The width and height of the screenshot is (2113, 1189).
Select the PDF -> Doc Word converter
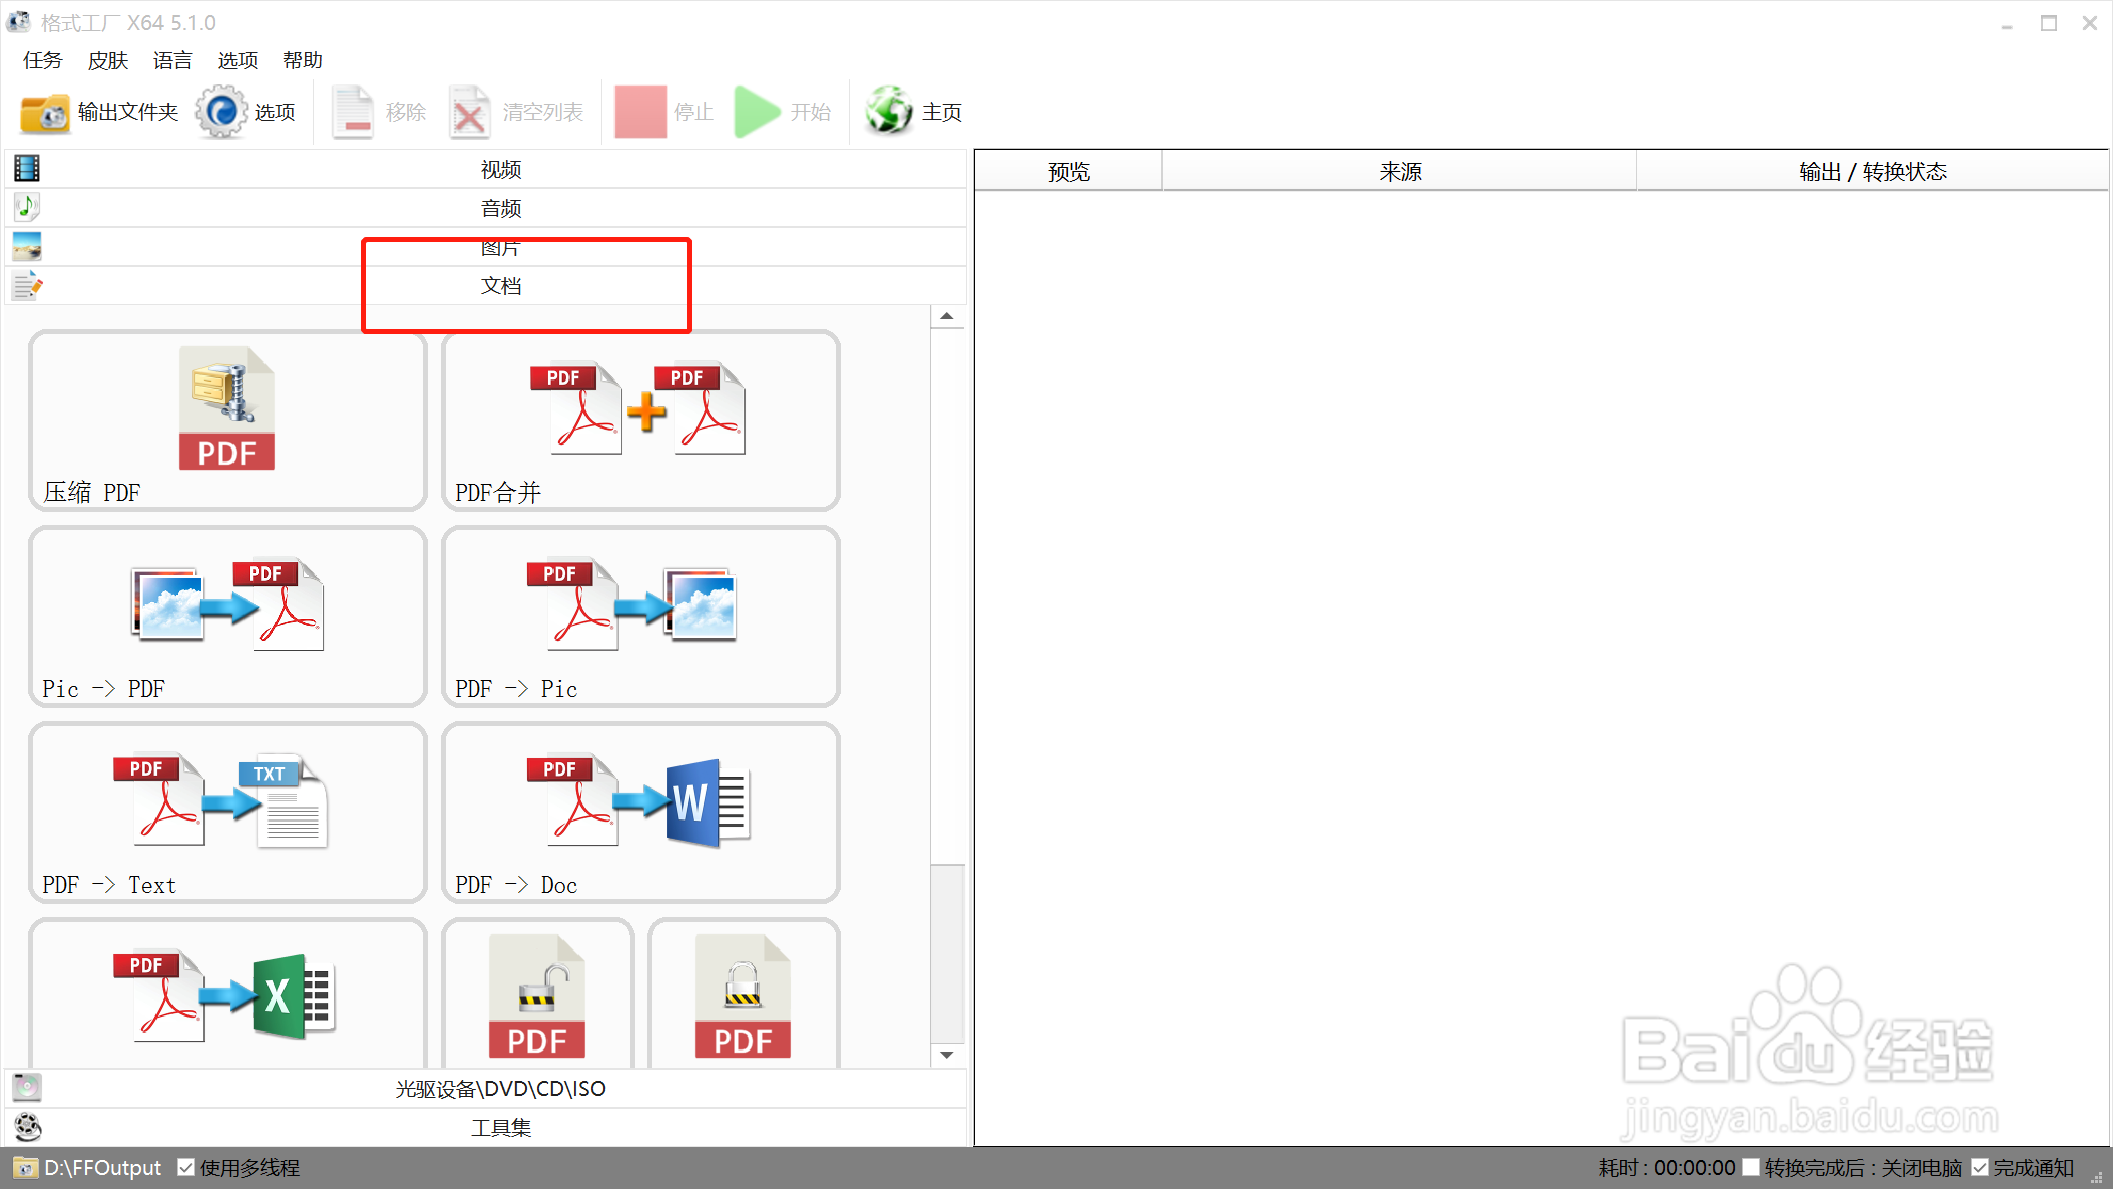pyautogui.click(x=640, y=802)
